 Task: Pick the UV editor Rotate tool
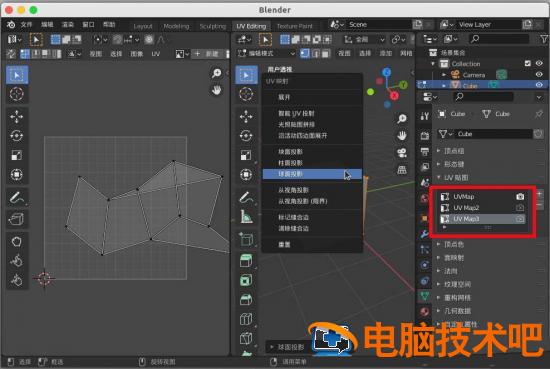click(x=17, y=136)
